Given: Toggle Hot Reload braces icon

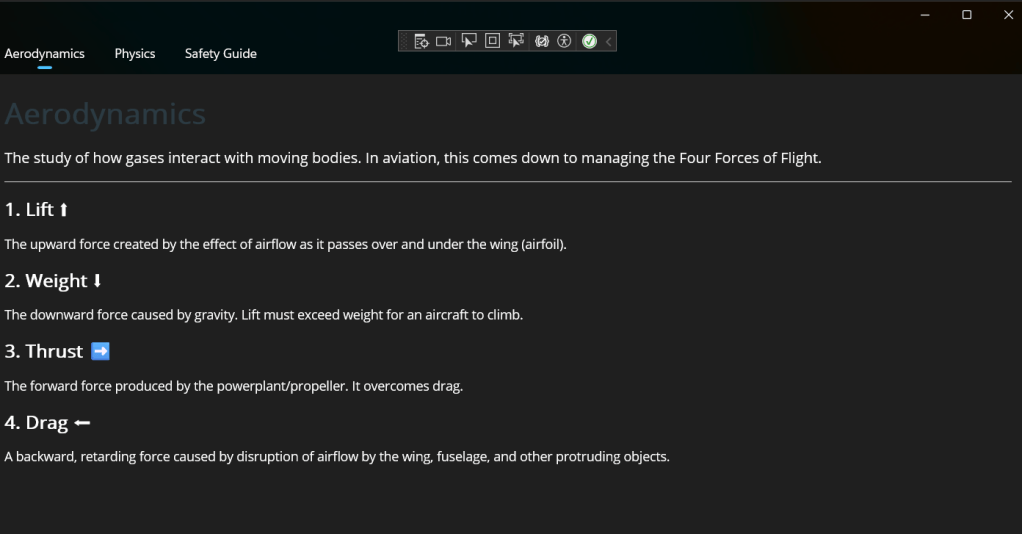Looking at the screenshot, I should [x=542, y=41].
